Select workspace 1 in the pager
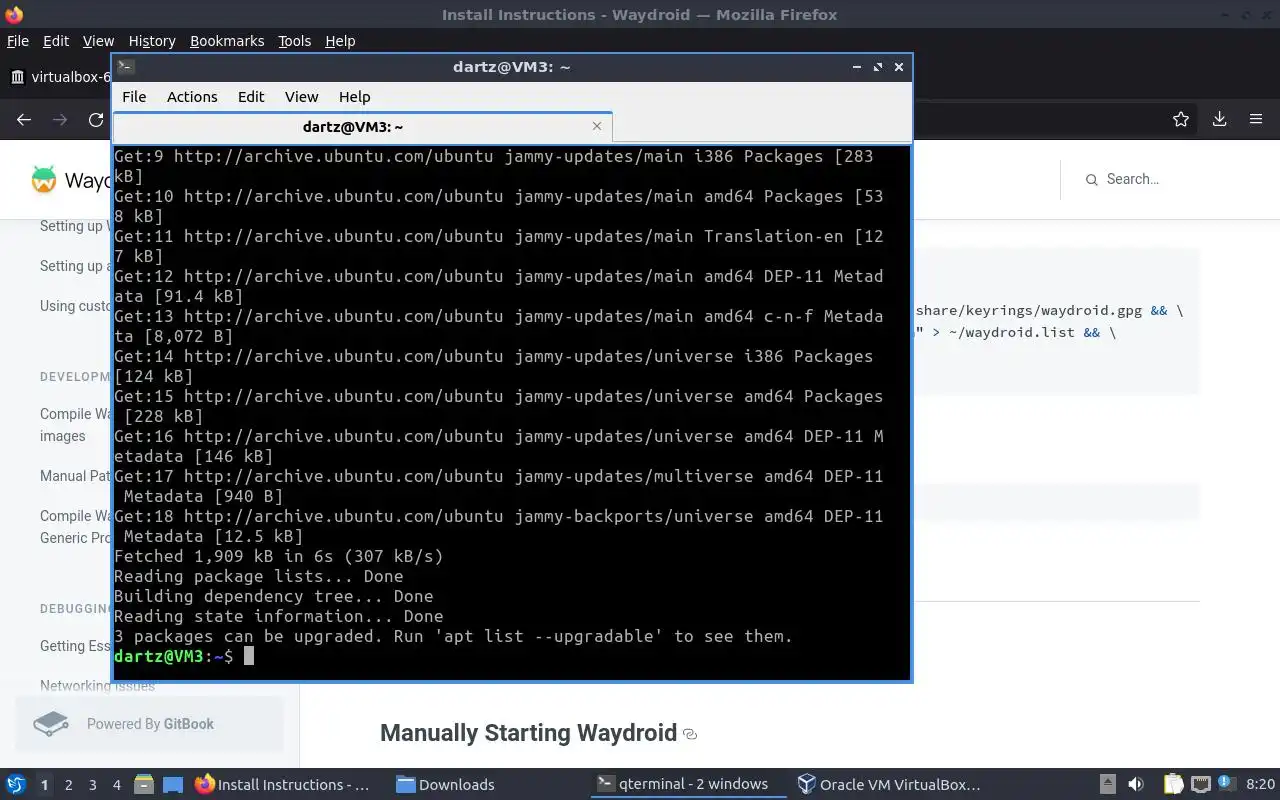The image size is (1280, 800). [x=44, y=785]
